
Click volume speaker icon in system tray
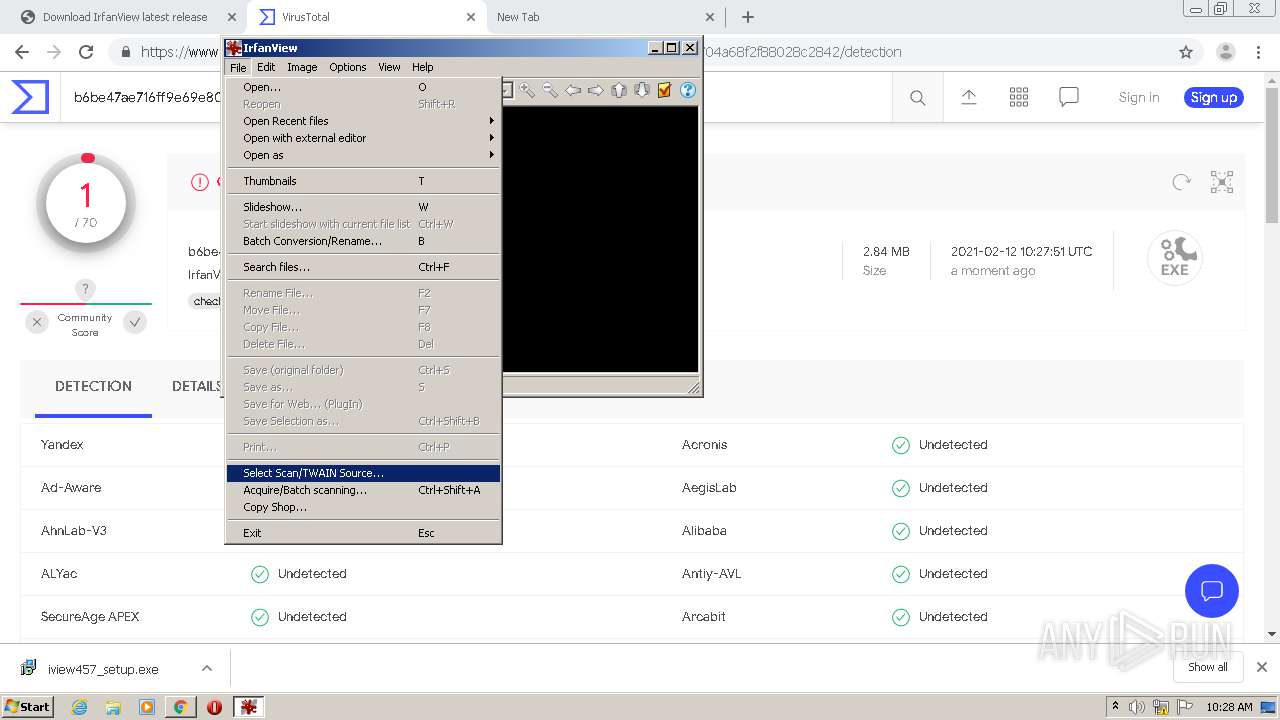pyautogui.click(x=1136, y=707)
